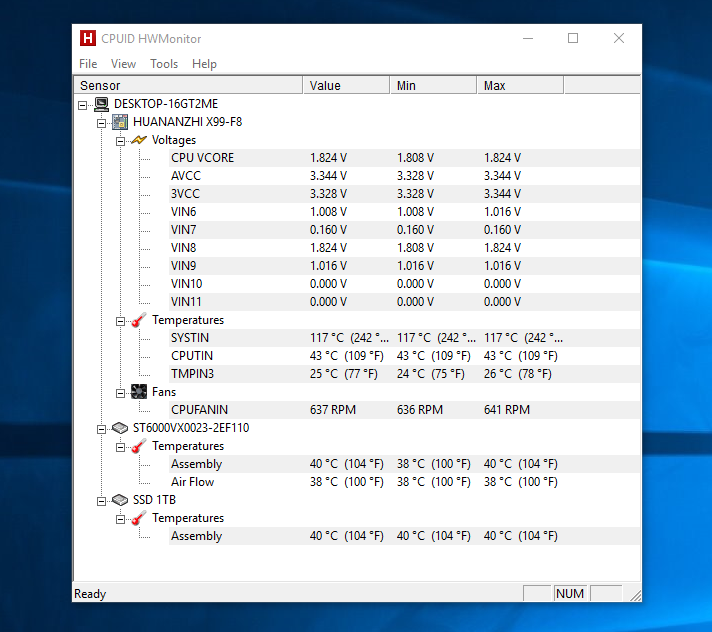Screen dimensions: 712x632
Task: Click the motherboard icon beside HUANANZHI X99-F8
Action: (x=120, y=122)
